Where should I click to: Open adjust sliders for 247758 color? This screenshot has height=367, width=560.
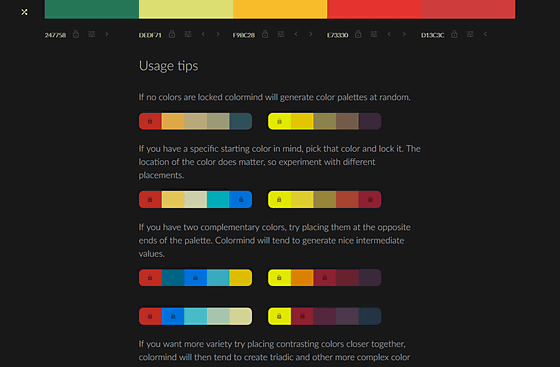[92, 34]
